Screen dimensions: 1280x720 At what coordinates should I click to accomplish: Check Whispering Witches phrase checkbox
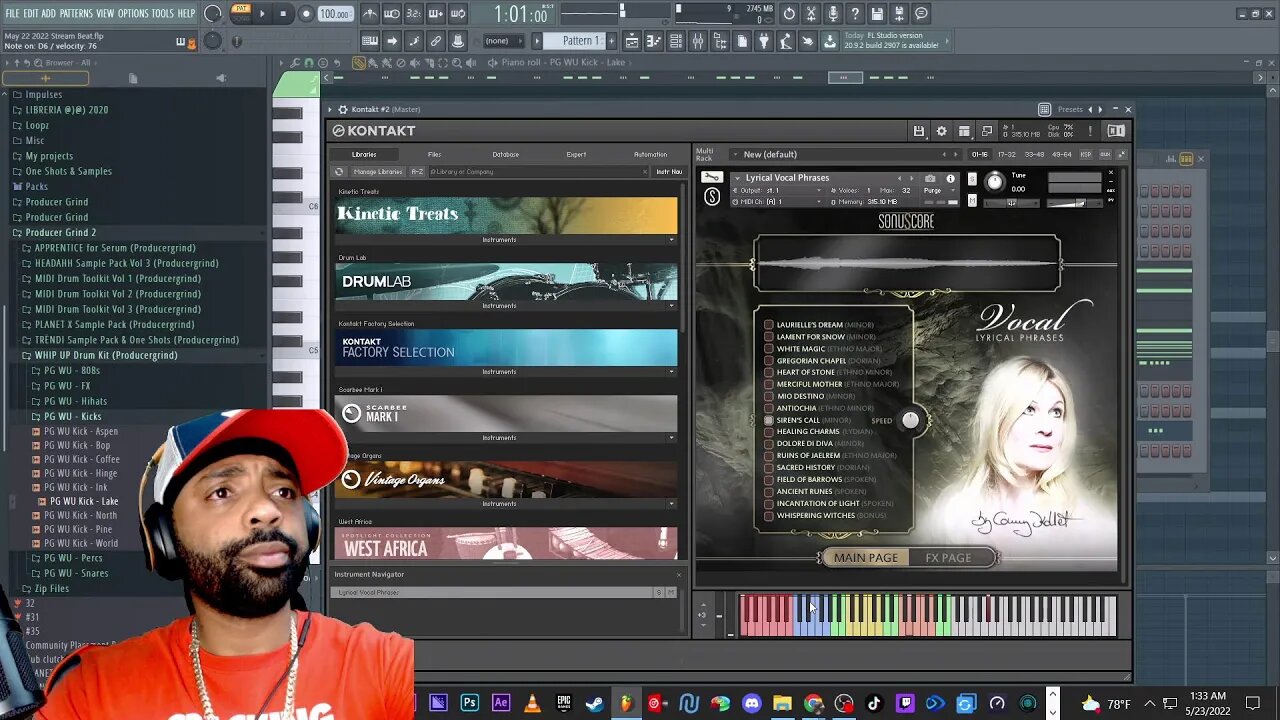coord(768,516)
